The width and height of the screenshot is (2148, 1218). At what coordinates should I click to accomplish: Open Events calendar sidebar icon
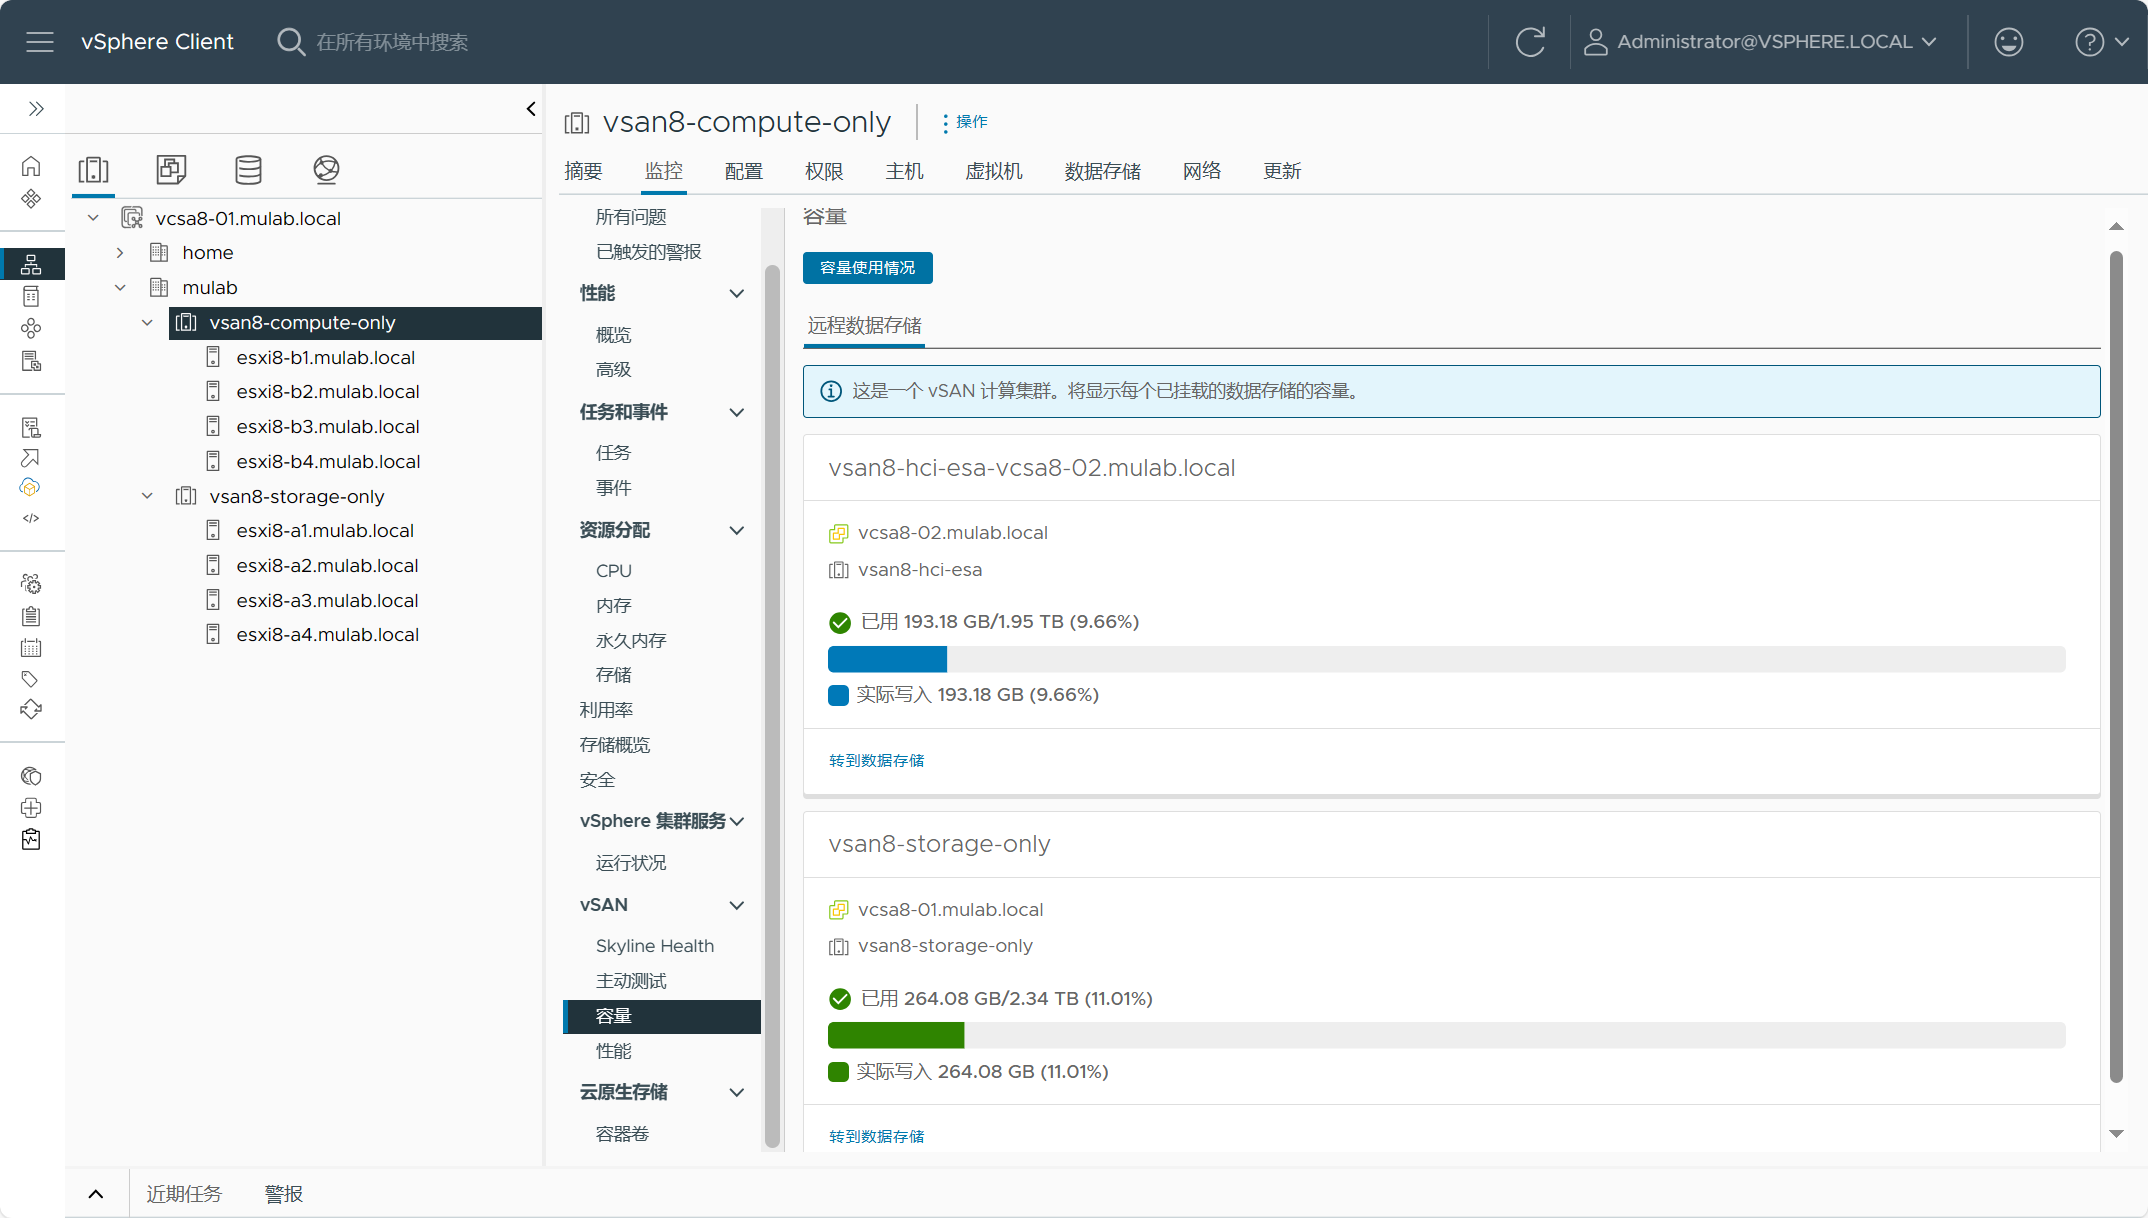31,648
